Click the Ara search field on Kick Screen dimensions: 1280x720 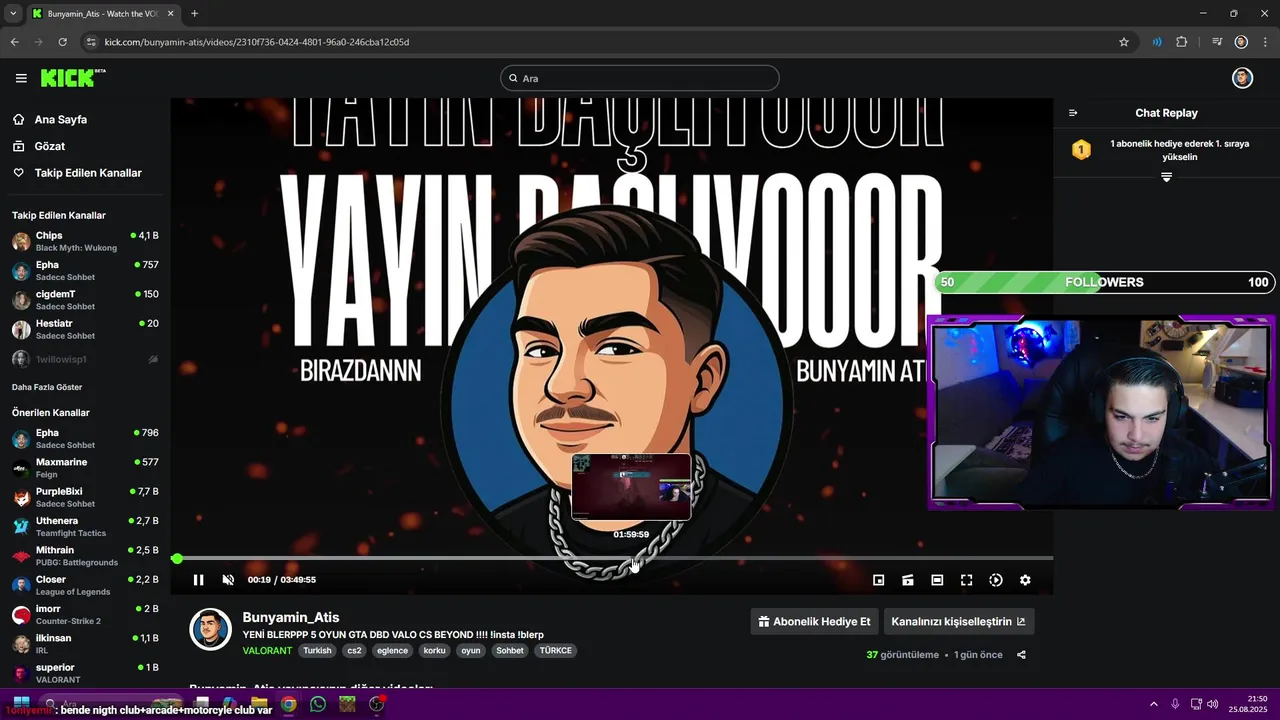(640, 78)
